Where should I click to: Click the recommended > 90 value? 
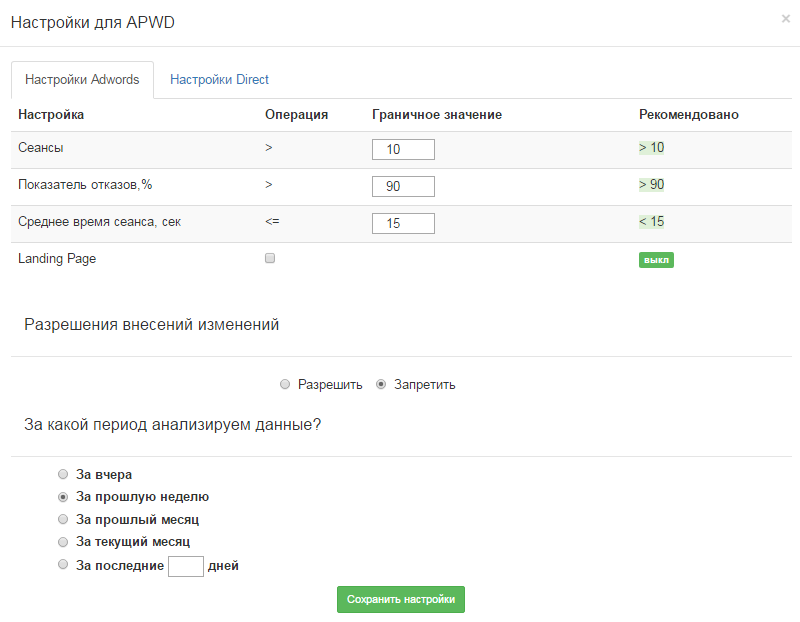click(x=651, y=184)
